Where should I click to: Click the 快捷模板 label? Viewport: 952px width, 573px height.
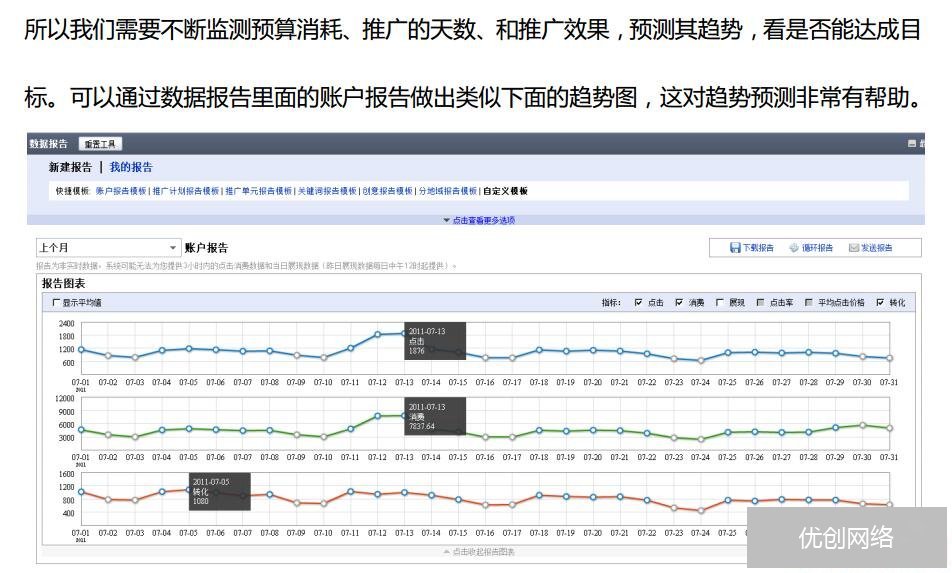72,191
